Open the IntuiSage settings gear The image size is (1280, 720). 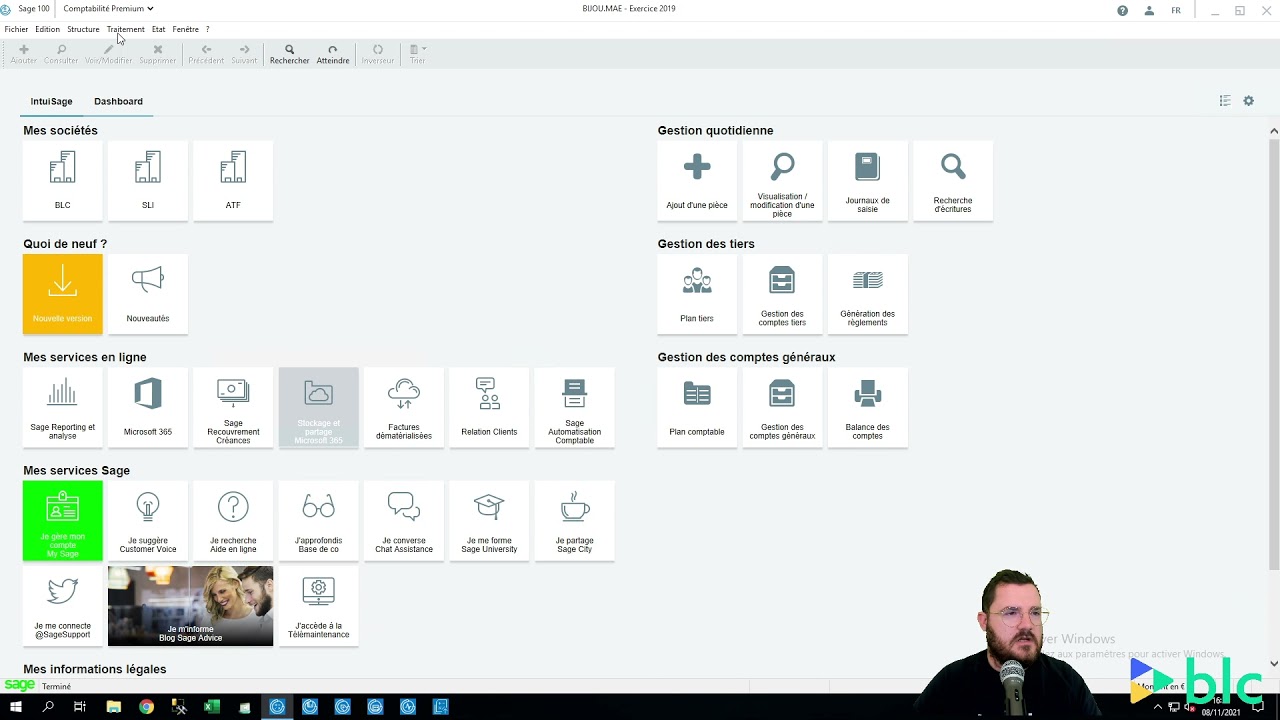(1248, 101)
